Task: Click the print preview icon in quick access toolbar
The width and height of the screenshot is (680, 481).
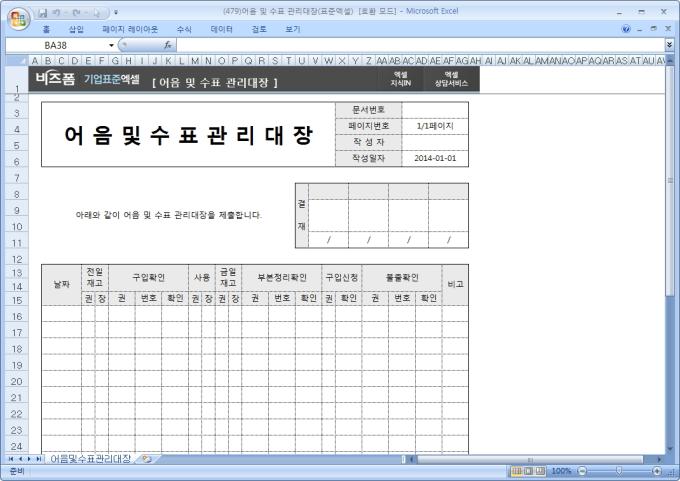Action: (96, 13)
